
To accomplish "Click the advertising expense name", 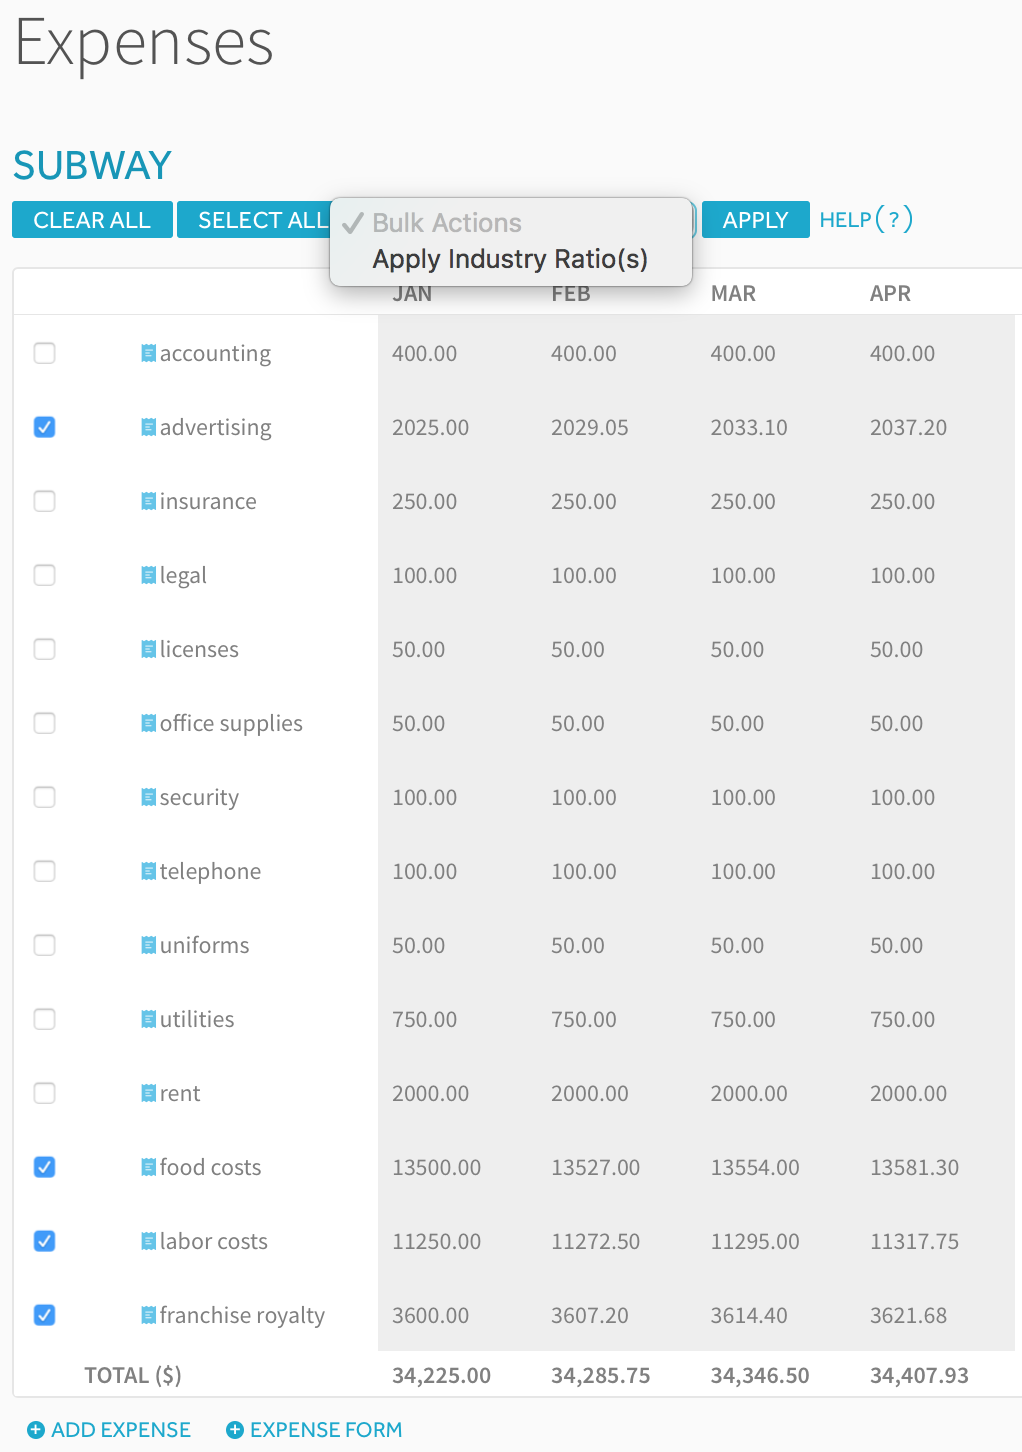I will coord(215,428).
